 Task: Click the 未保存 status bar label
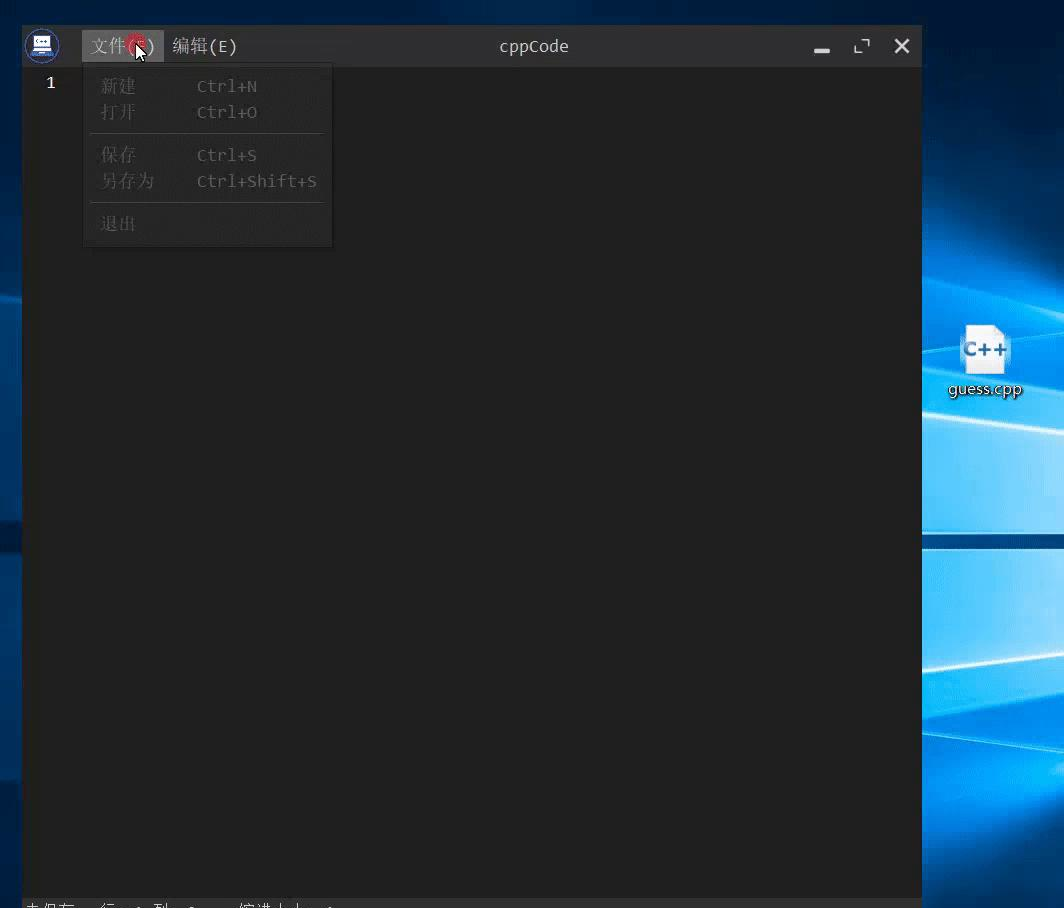50,904
